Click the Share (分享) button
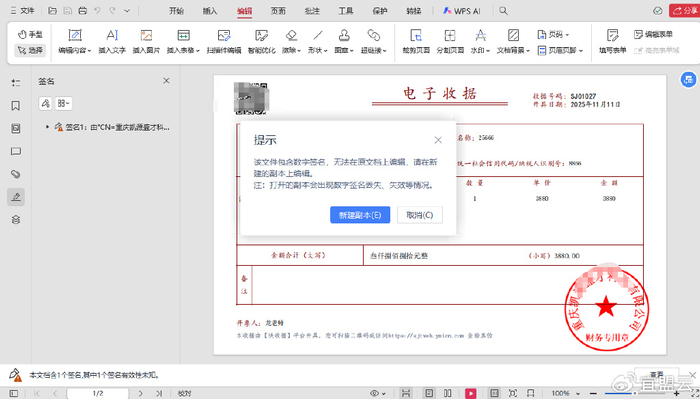700x399 pixels. 685,10
